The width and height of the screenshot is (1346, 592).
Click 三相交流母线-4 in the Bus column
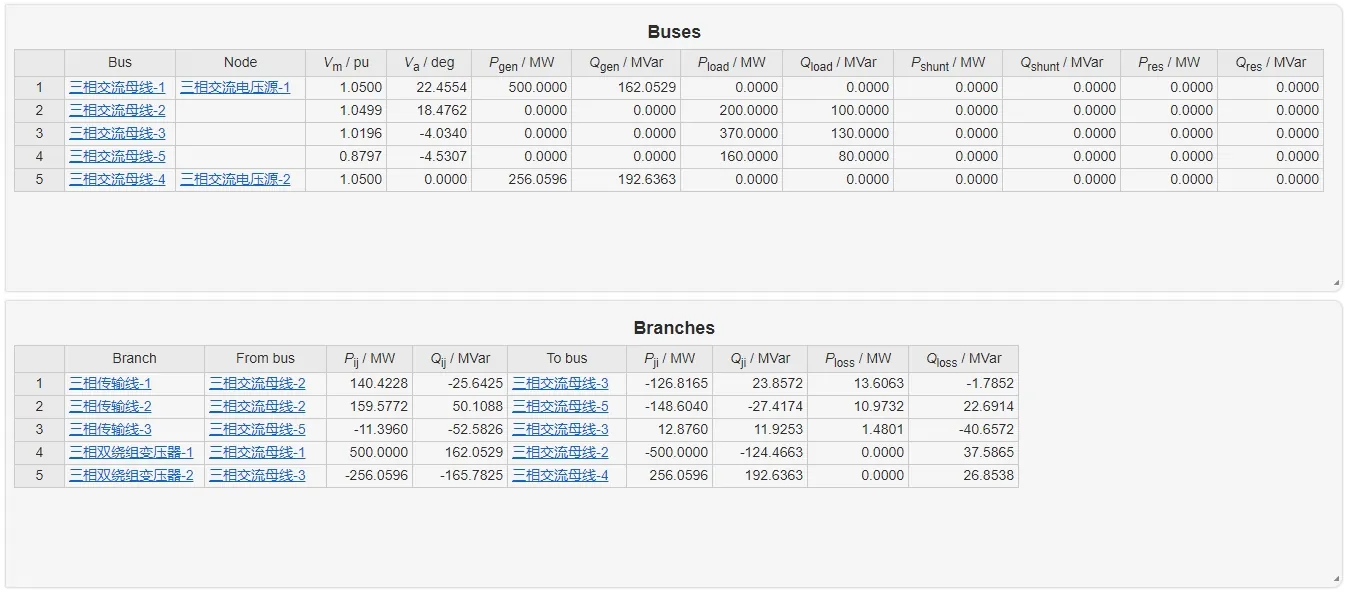[117, 179]
